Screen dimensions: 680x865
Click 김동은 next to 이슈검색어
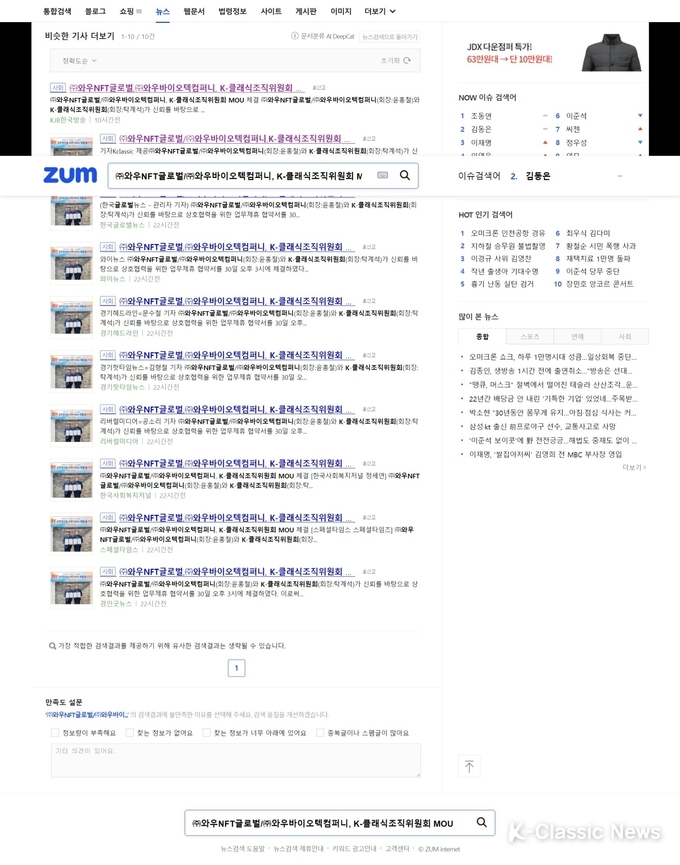(x=538, y=176)
